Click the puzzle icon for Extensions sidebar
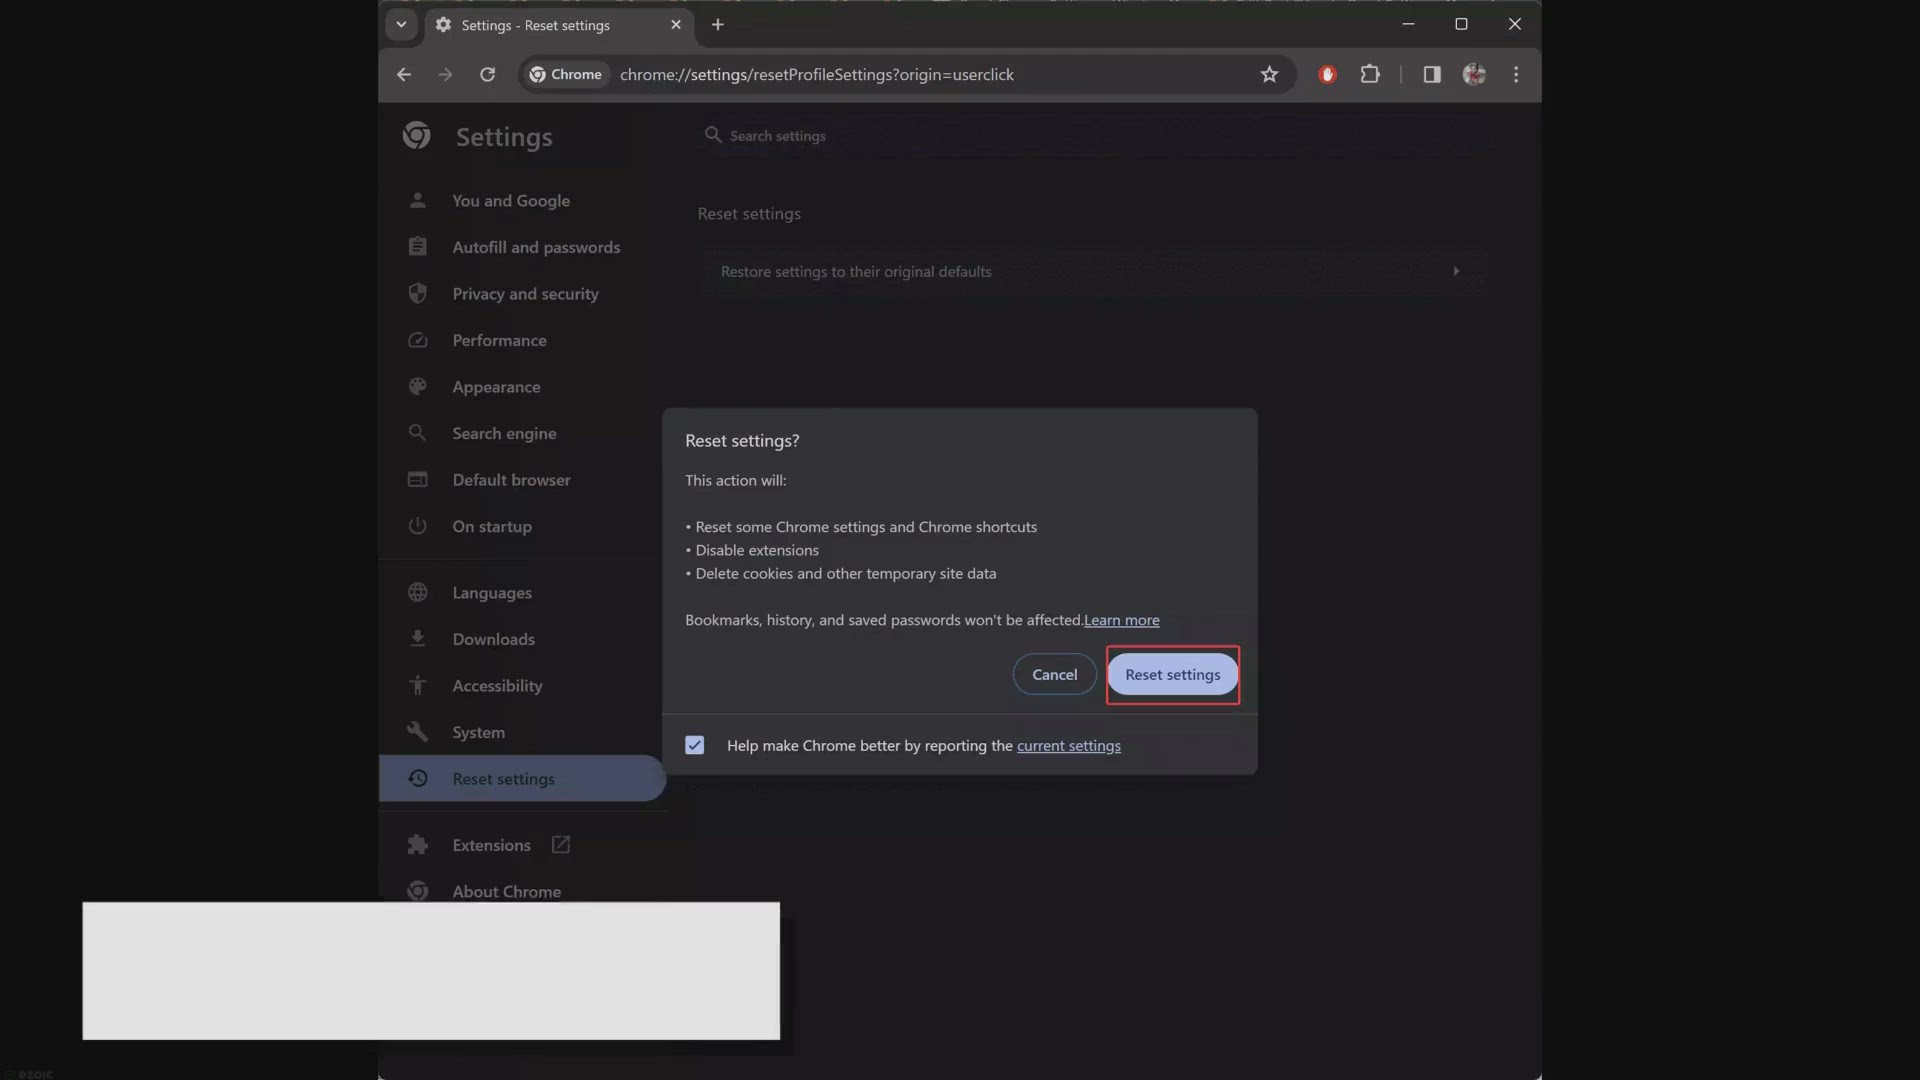The height and width of the screenshot is (1080, 1920). (418, 845)
